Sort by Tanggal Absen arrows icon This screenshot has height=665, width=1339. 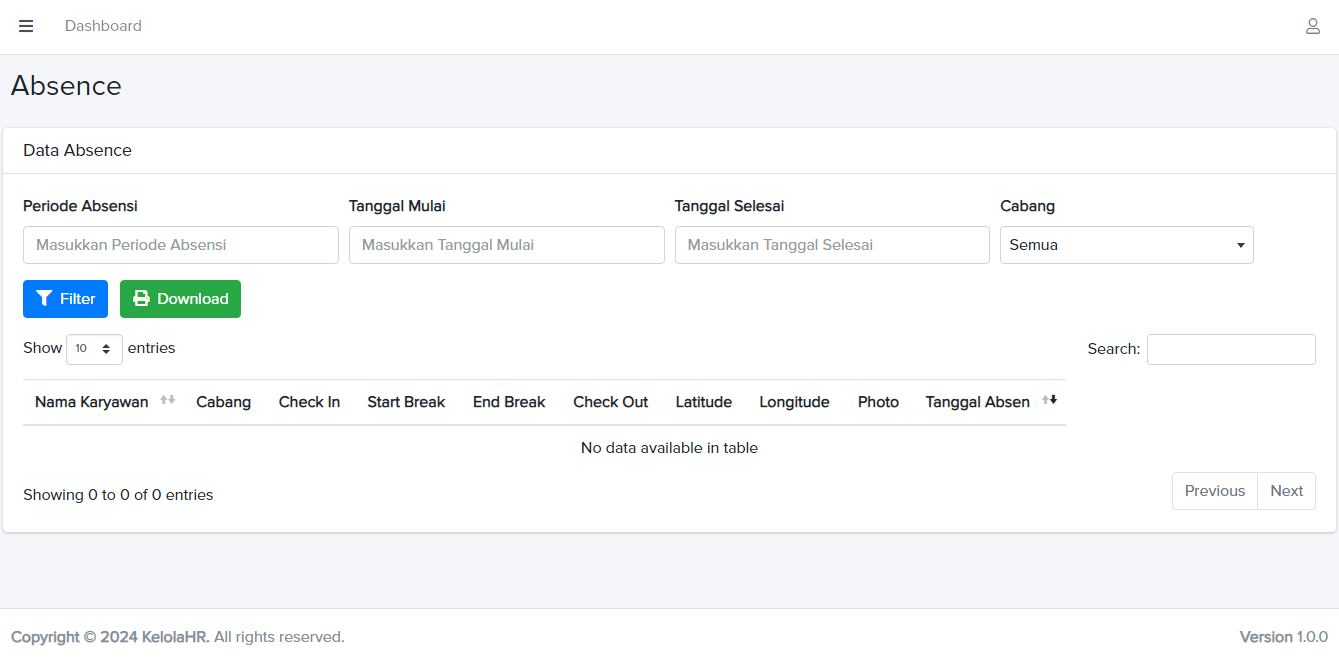point(1049,400)
